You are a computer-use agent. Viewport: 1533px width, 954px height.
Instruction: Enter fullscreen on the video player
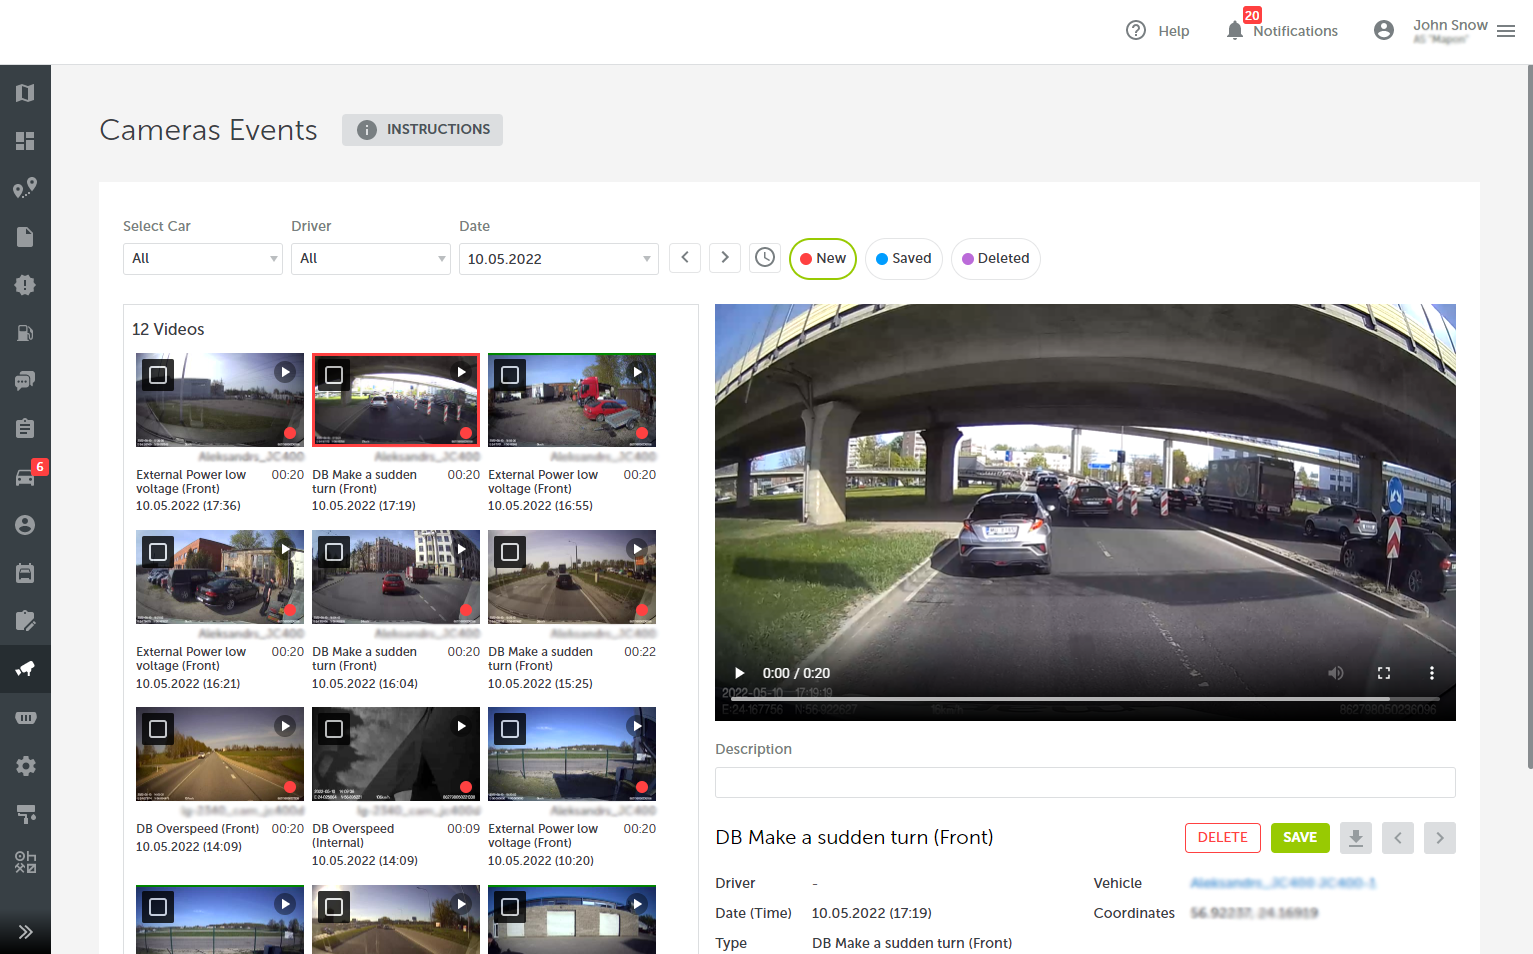coord(1384,673)
